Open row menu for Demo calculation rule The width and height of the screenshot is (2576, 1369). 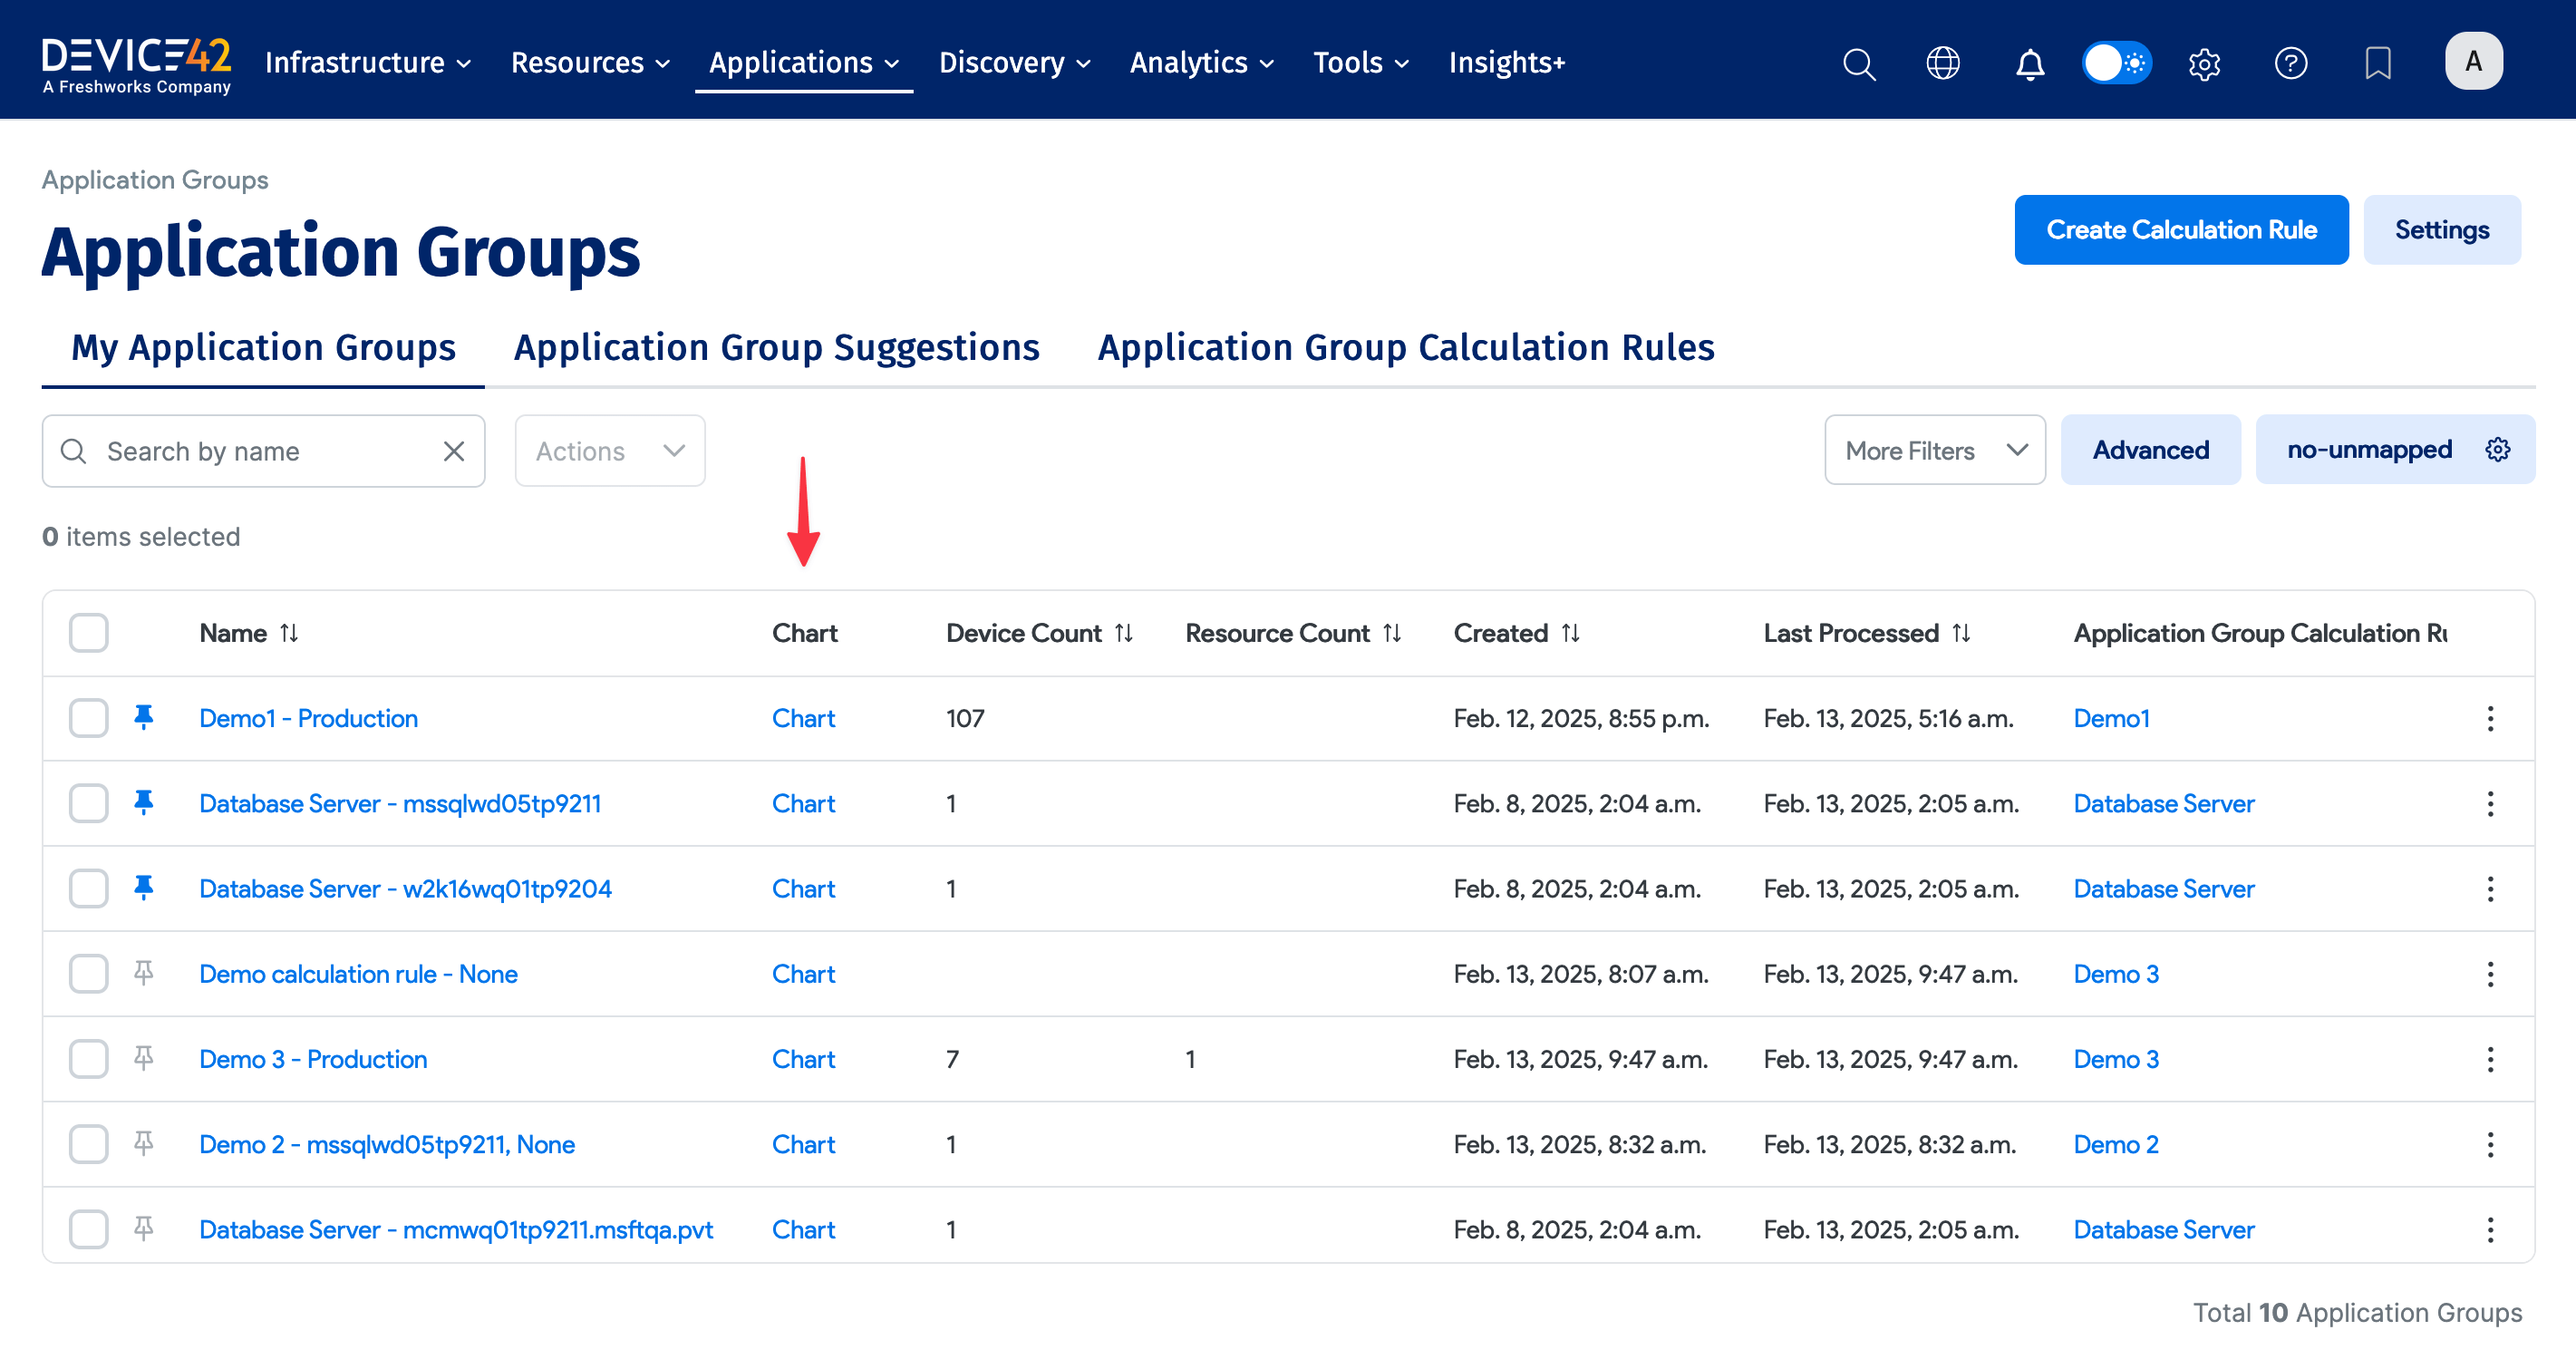[x=2490, y=974]
